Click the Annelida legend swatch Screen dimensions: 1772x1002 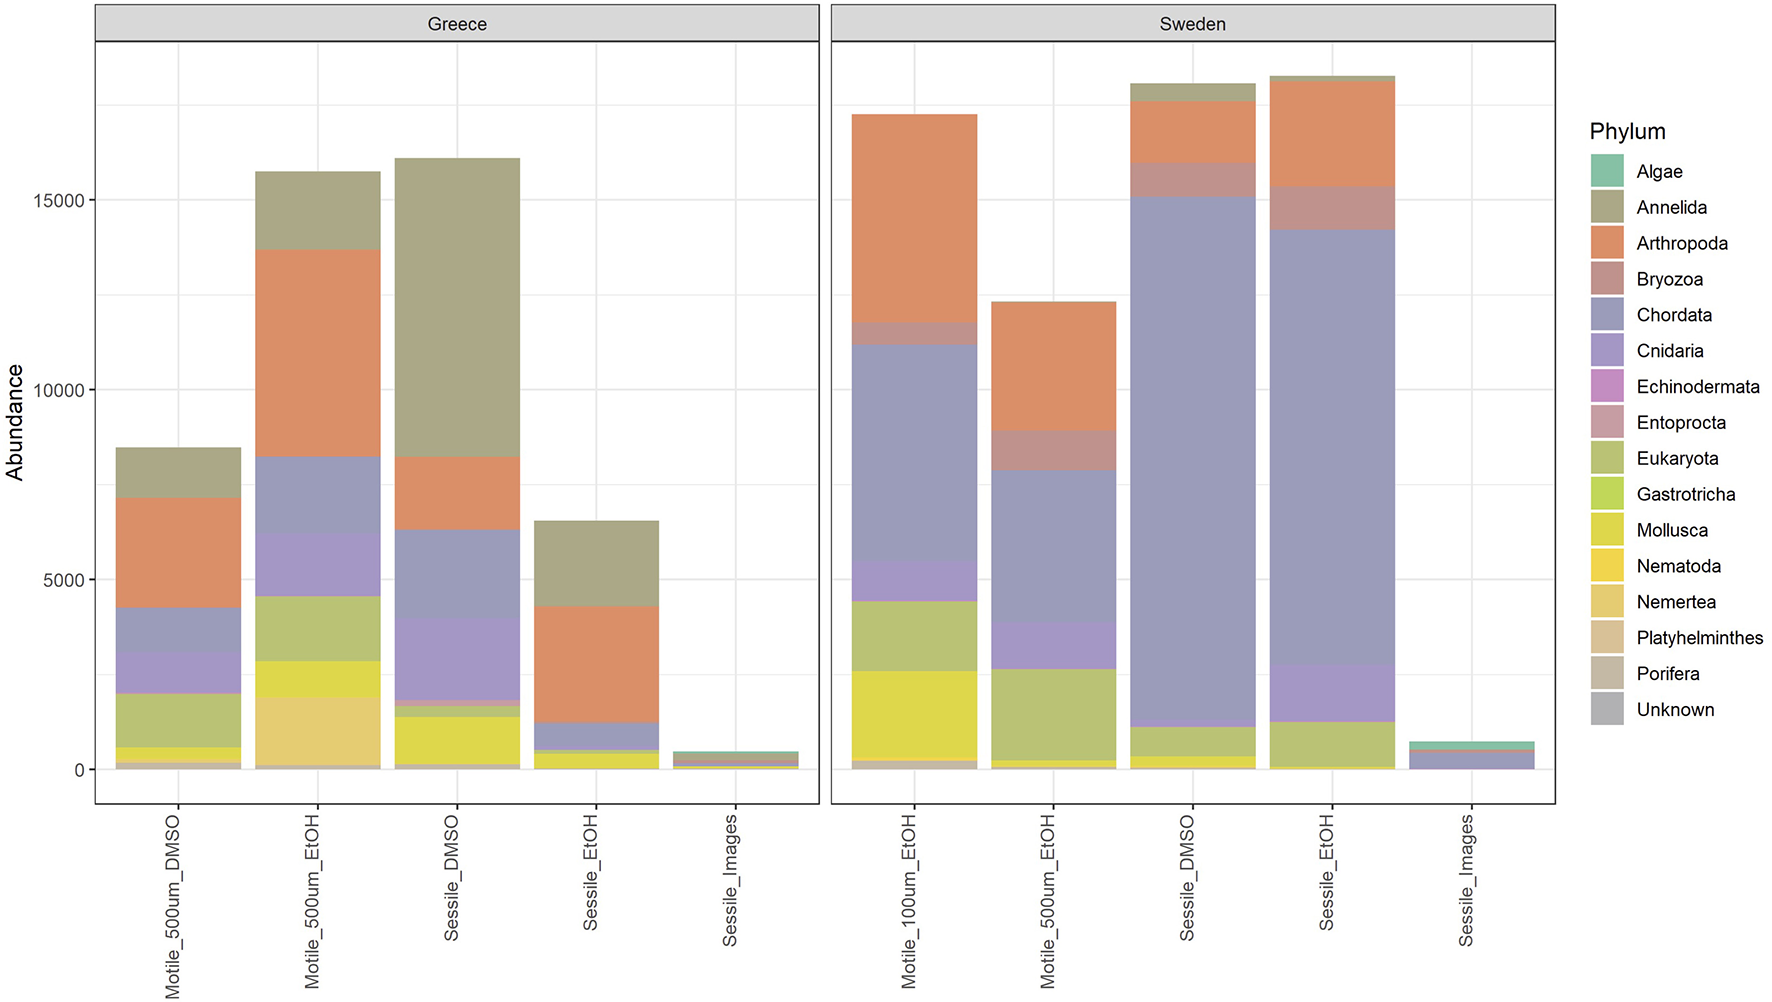click(x=1607, y=207)
